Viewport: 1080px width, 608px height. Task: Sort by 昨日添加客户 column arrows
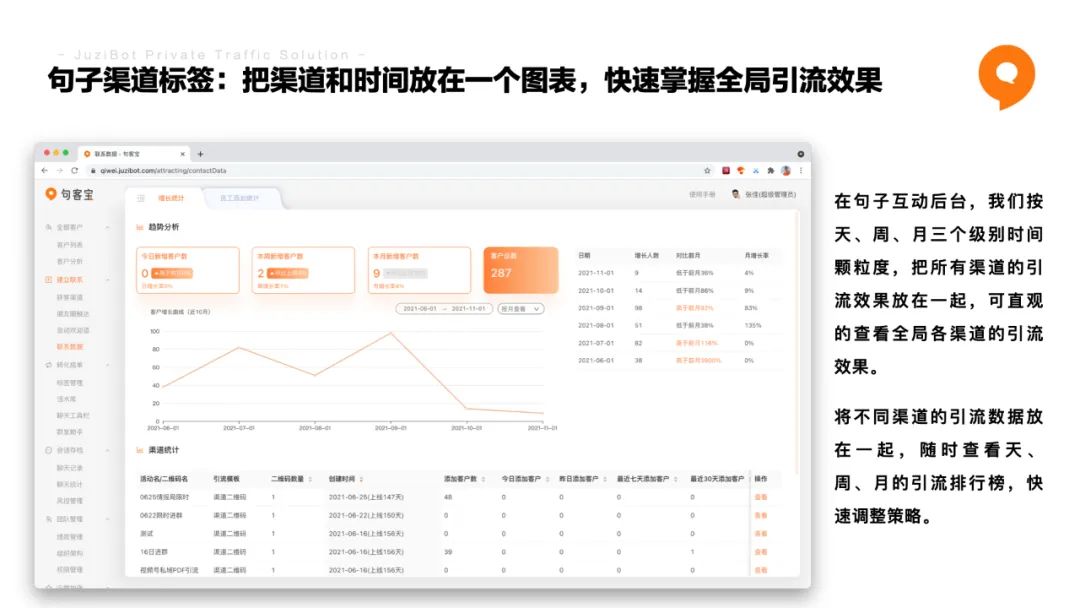click(605, 479)
